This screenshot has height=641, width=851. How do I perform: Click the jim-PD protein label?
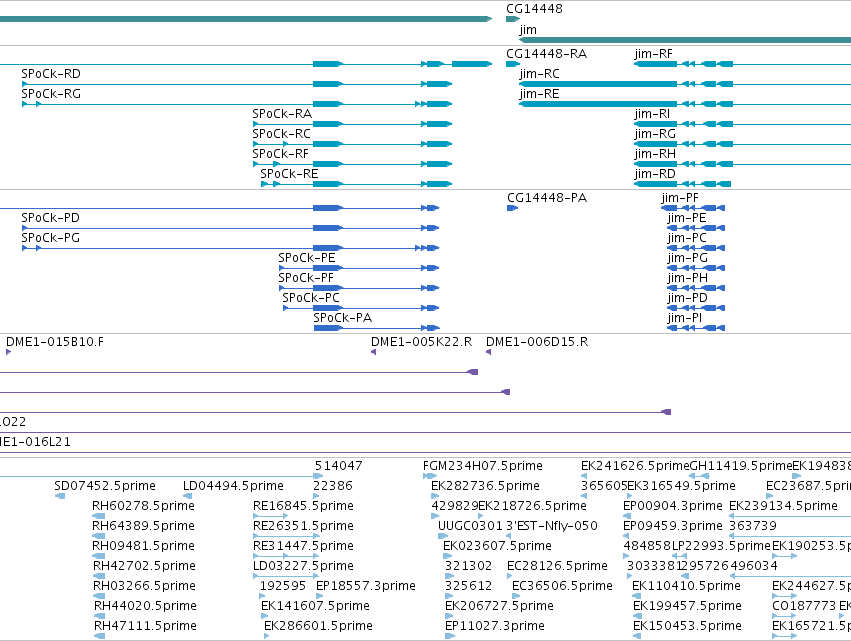click(x=688, y=299)
